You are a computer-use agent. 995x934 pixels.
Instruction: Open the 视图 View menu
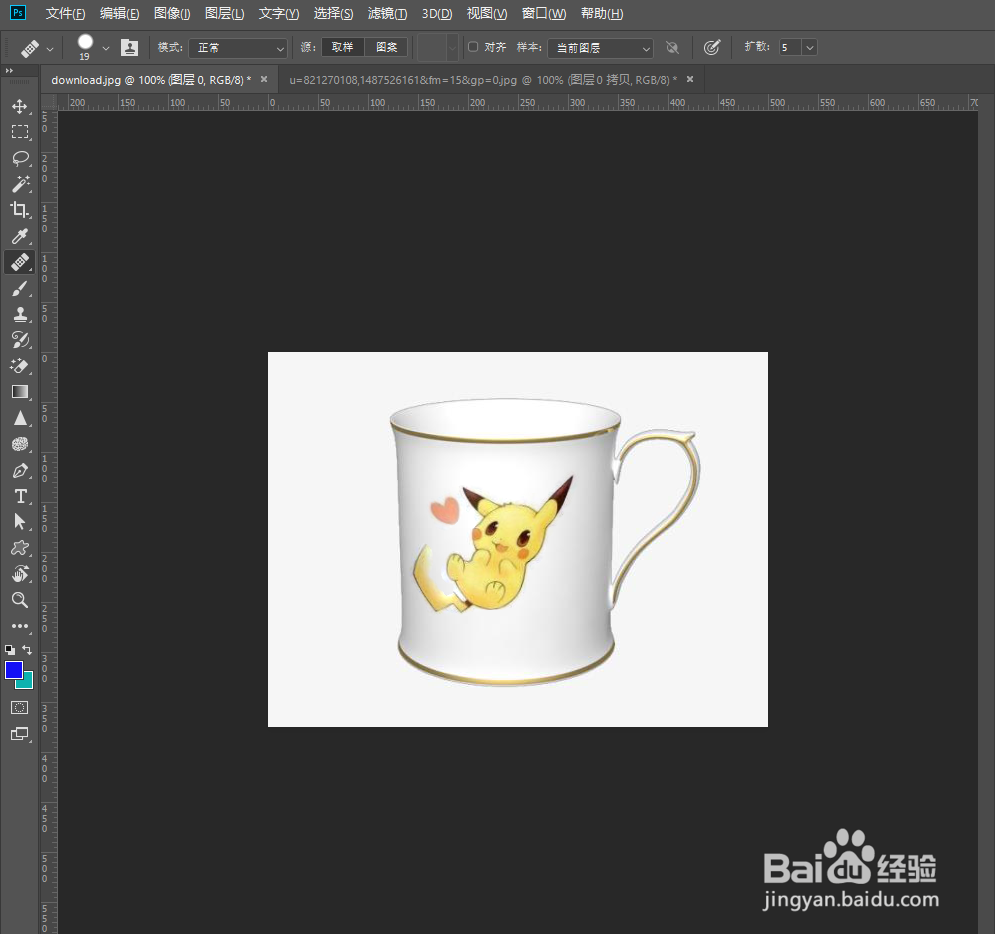point(487,13)
